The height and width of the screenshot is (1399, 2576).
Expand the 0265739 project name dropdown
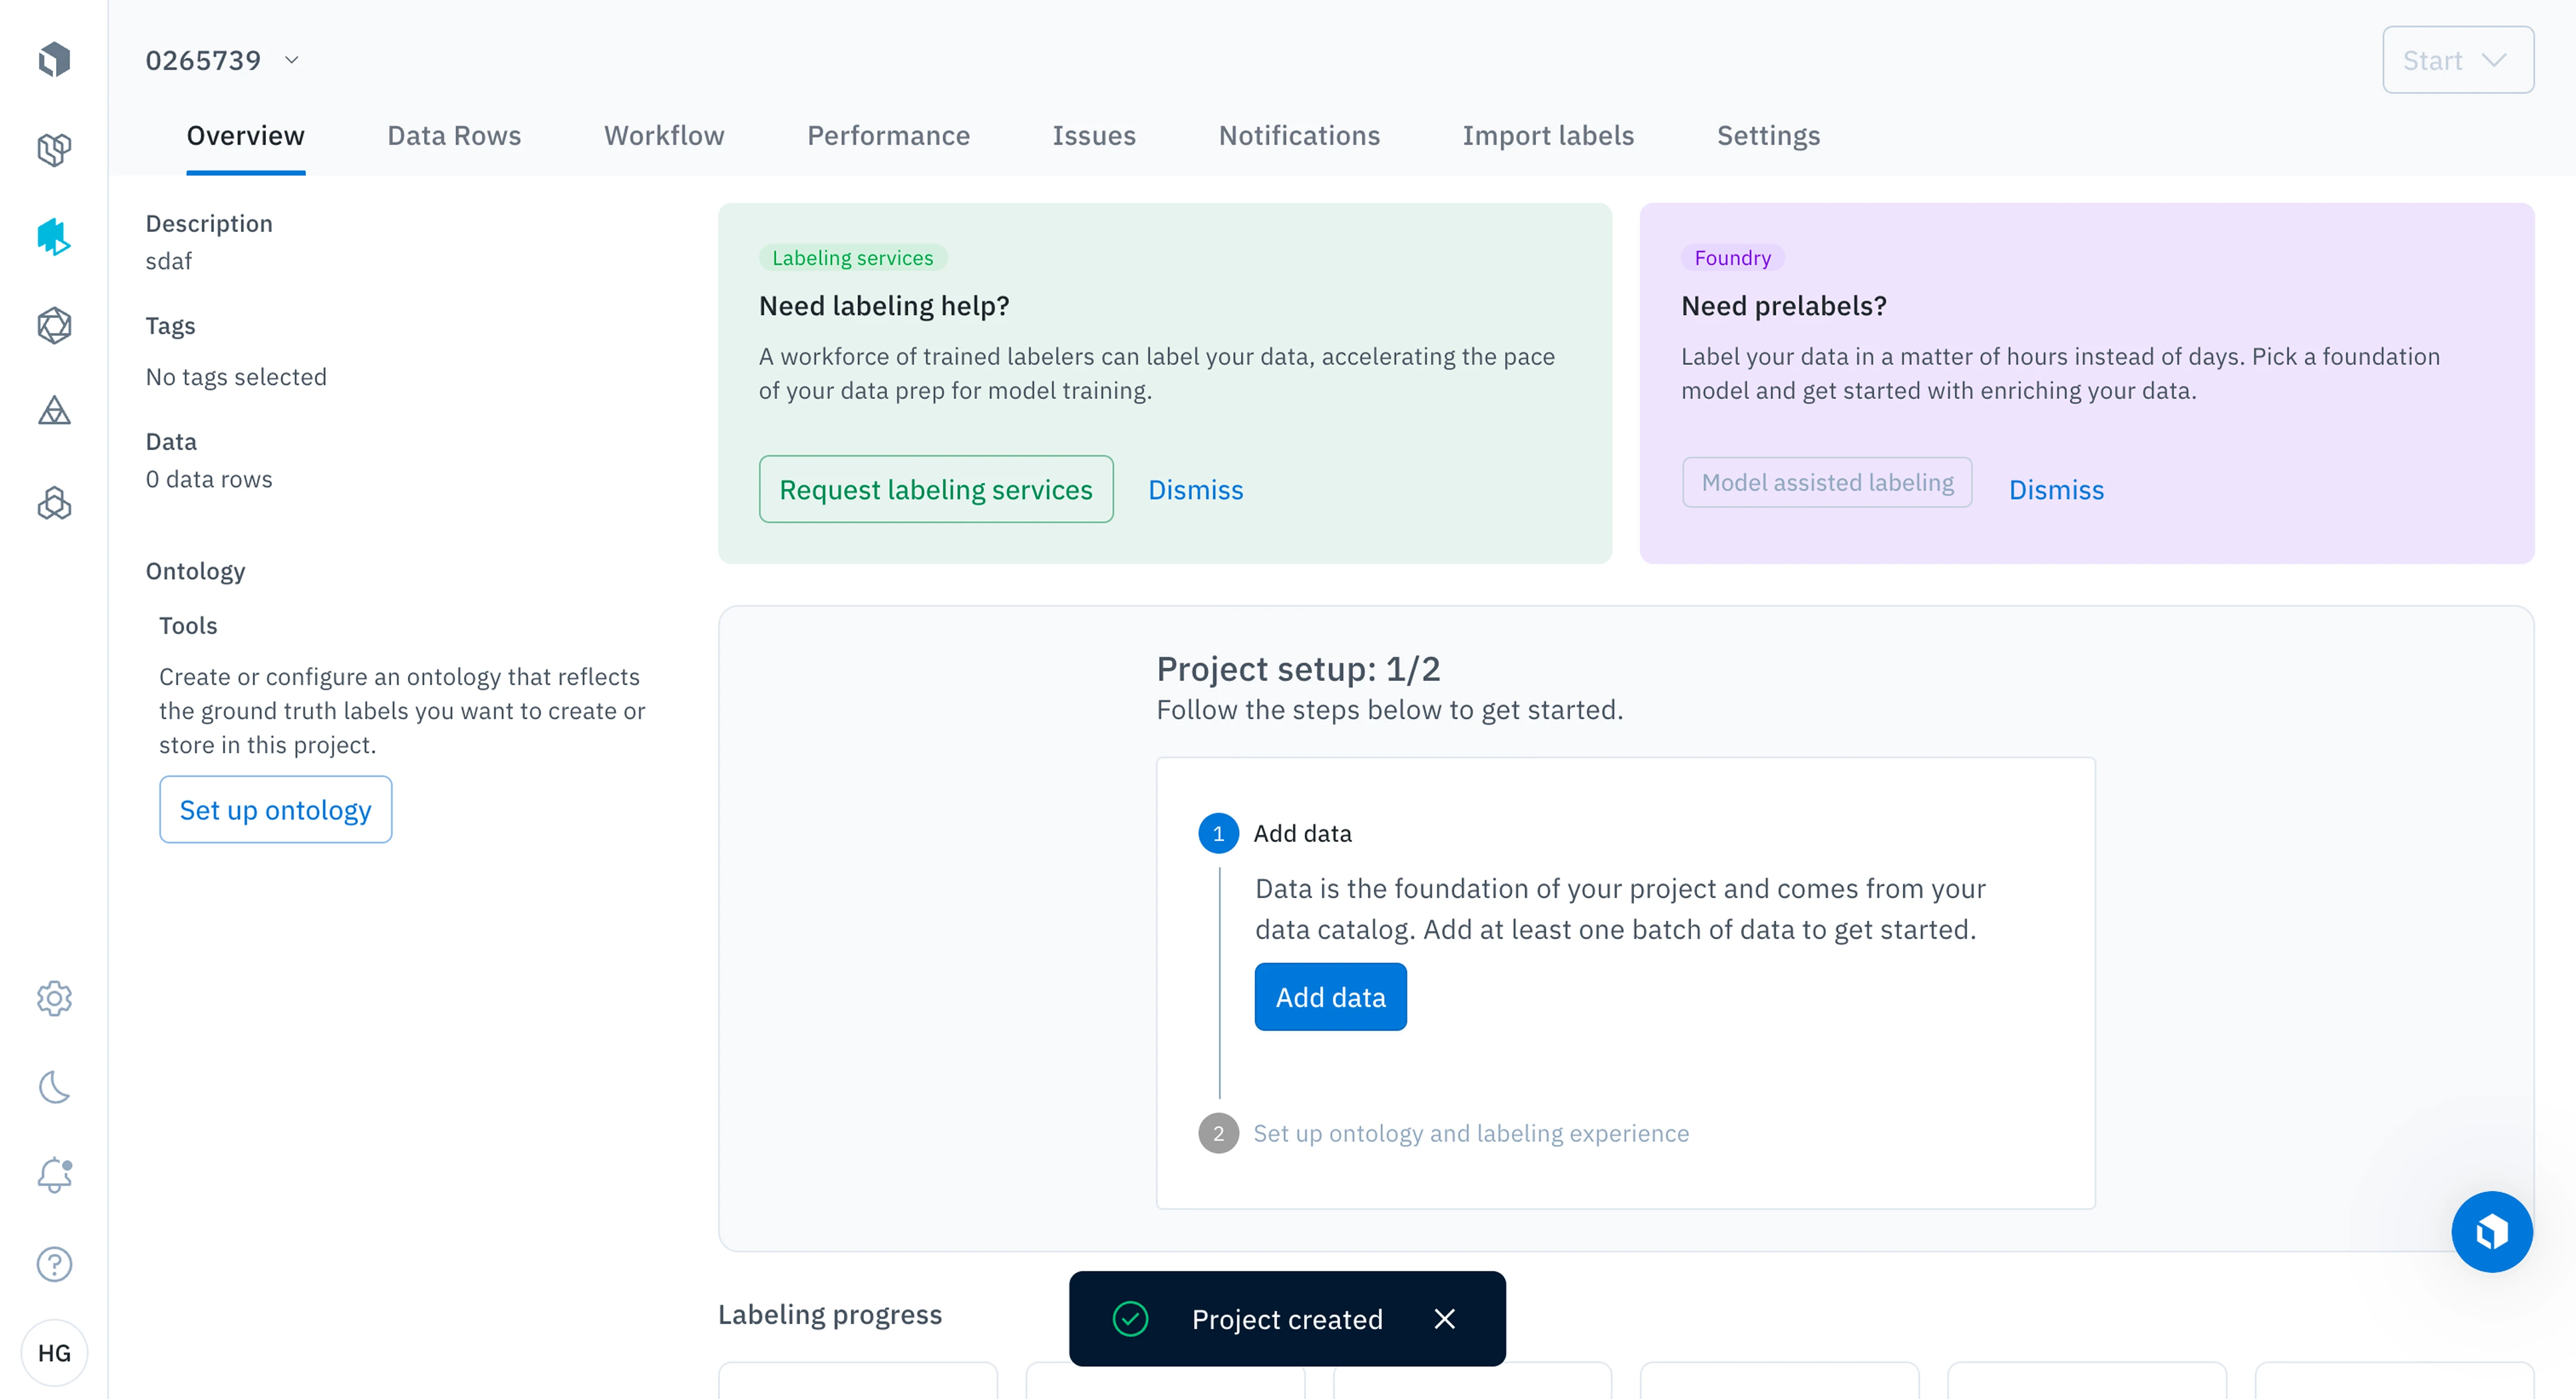[x=292, y=60]
